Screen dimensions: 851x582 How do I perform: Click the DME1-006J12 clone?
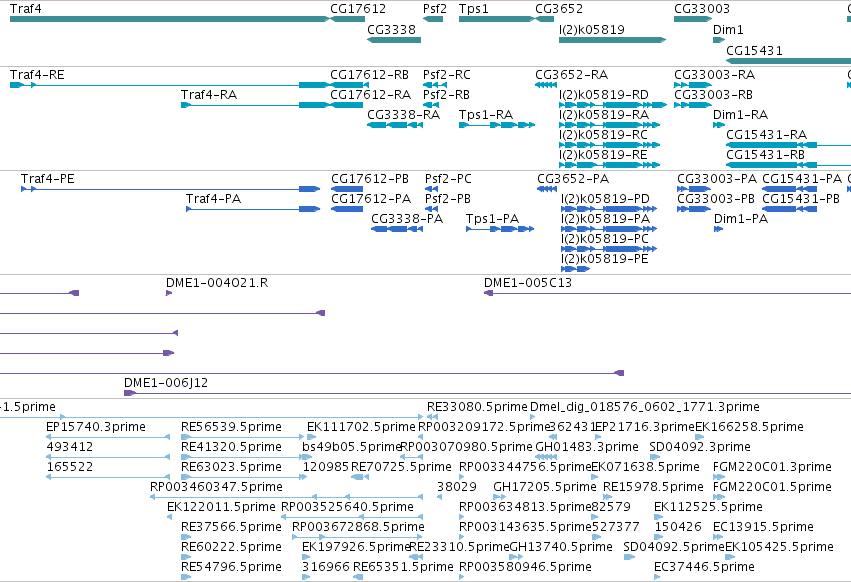(487, 393)
